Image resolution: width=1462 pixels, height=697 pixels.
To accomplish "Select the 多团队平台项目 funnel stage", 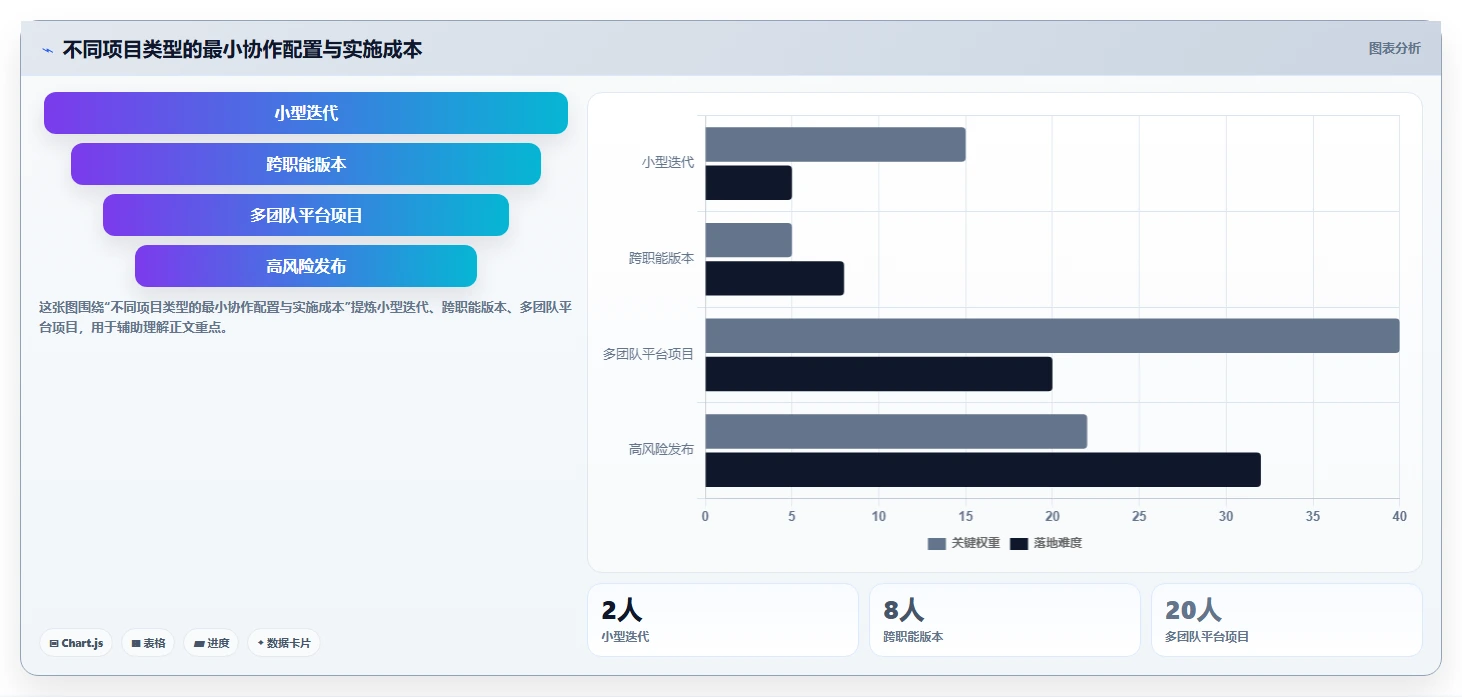I will [306, 215].
